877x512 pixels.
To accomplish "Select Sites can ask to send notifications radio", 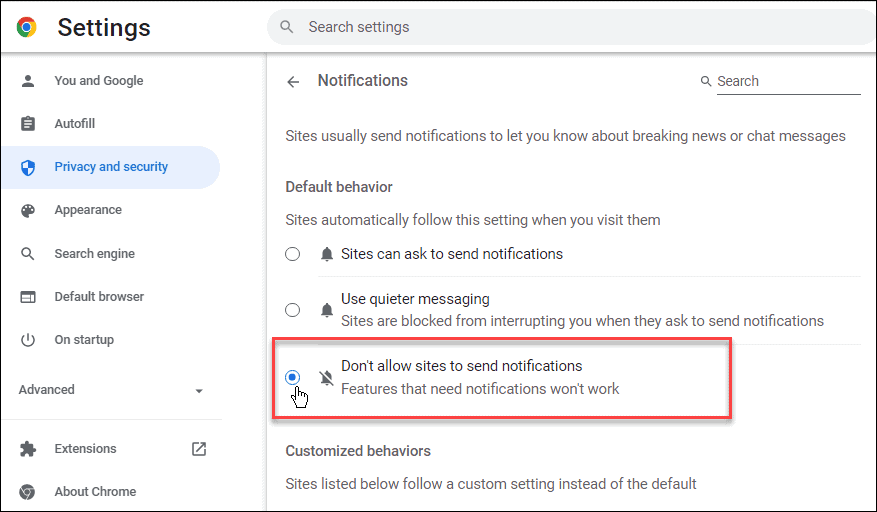I will click(x=293, y=254).
